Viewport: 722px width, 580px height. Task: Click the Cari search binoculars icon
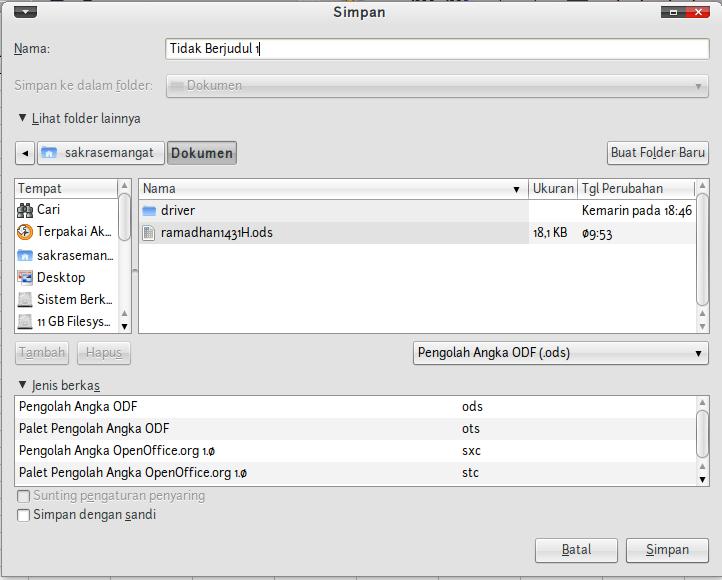[25, 210]
